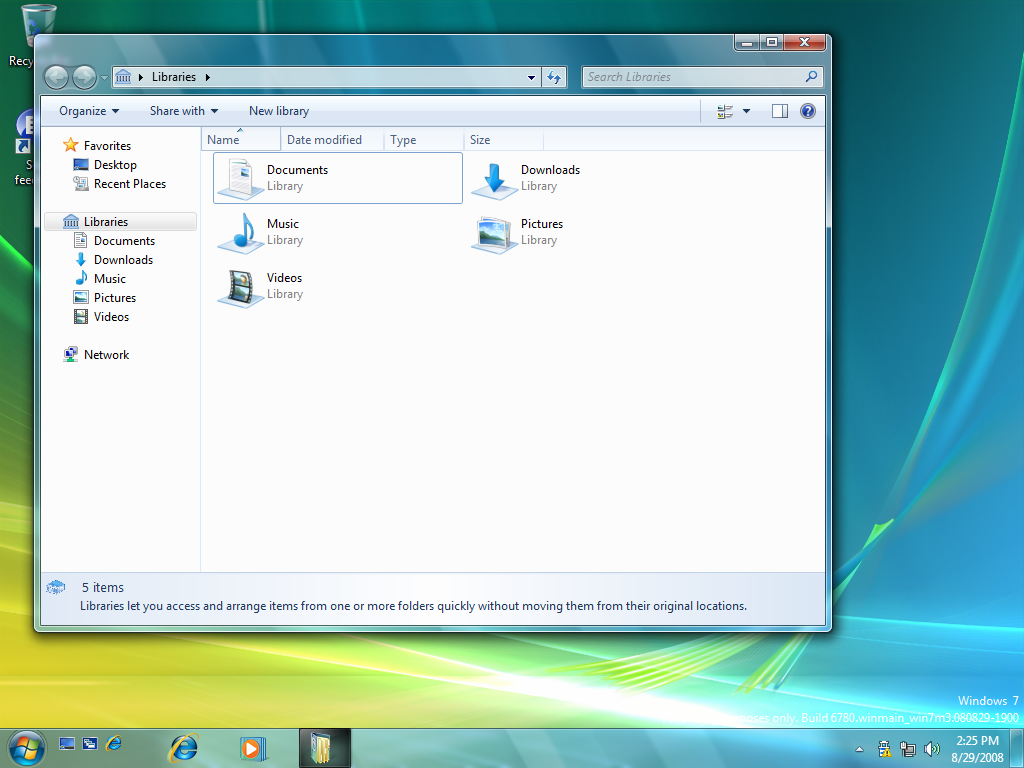The image size is (1024, 768).
Task: Open the Share with dropdown
Action: coord(183,111)
